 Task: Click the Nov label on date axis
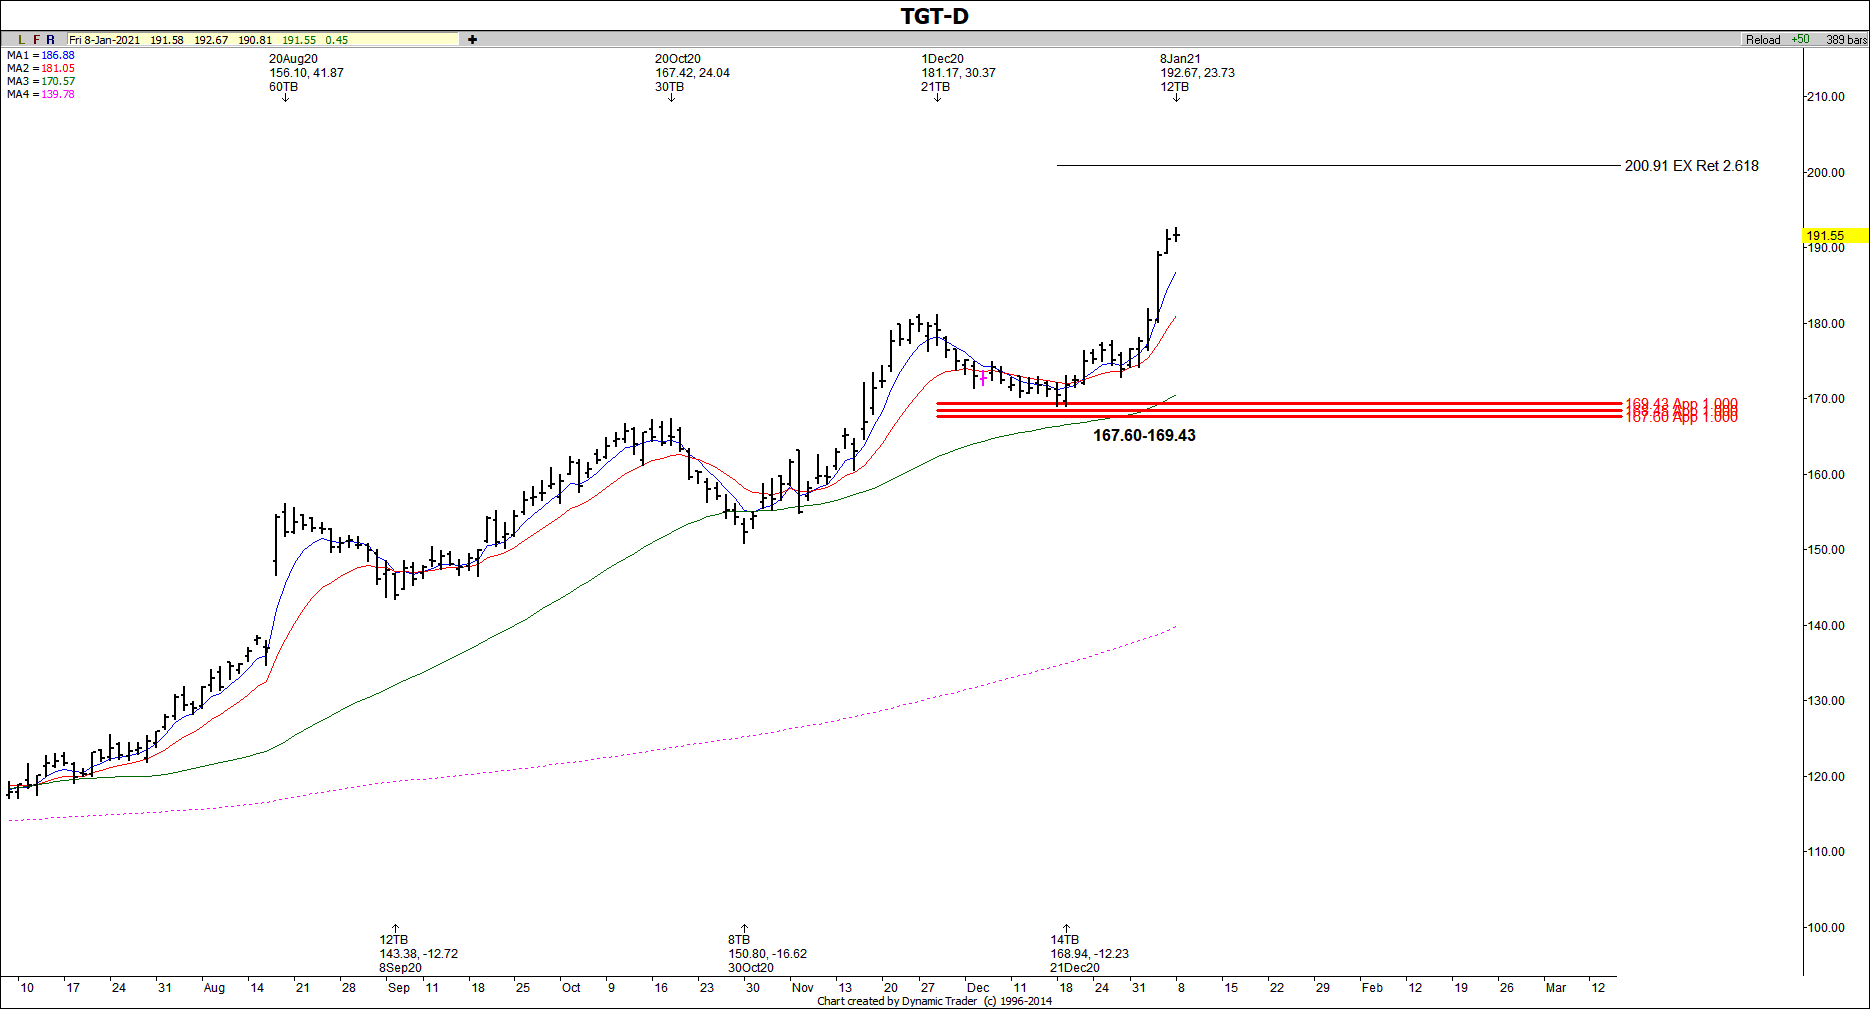click(803, 988)
